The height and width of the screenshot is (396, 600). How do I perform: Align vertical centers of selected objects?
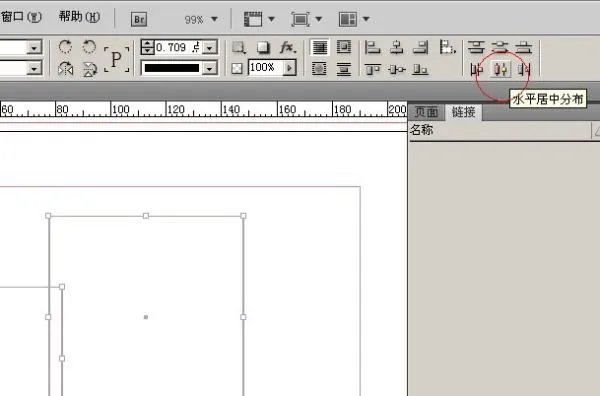coord(397,69)
